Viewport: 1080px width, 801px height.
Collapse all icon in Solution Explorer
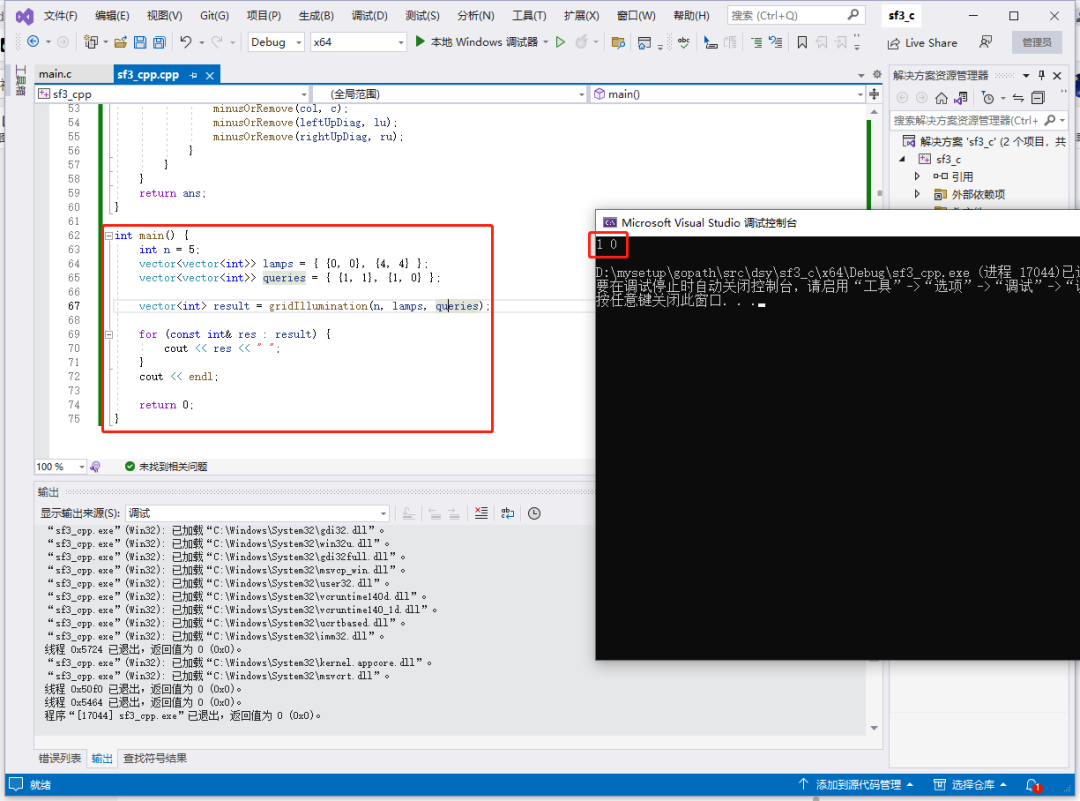pos(1038,98)
